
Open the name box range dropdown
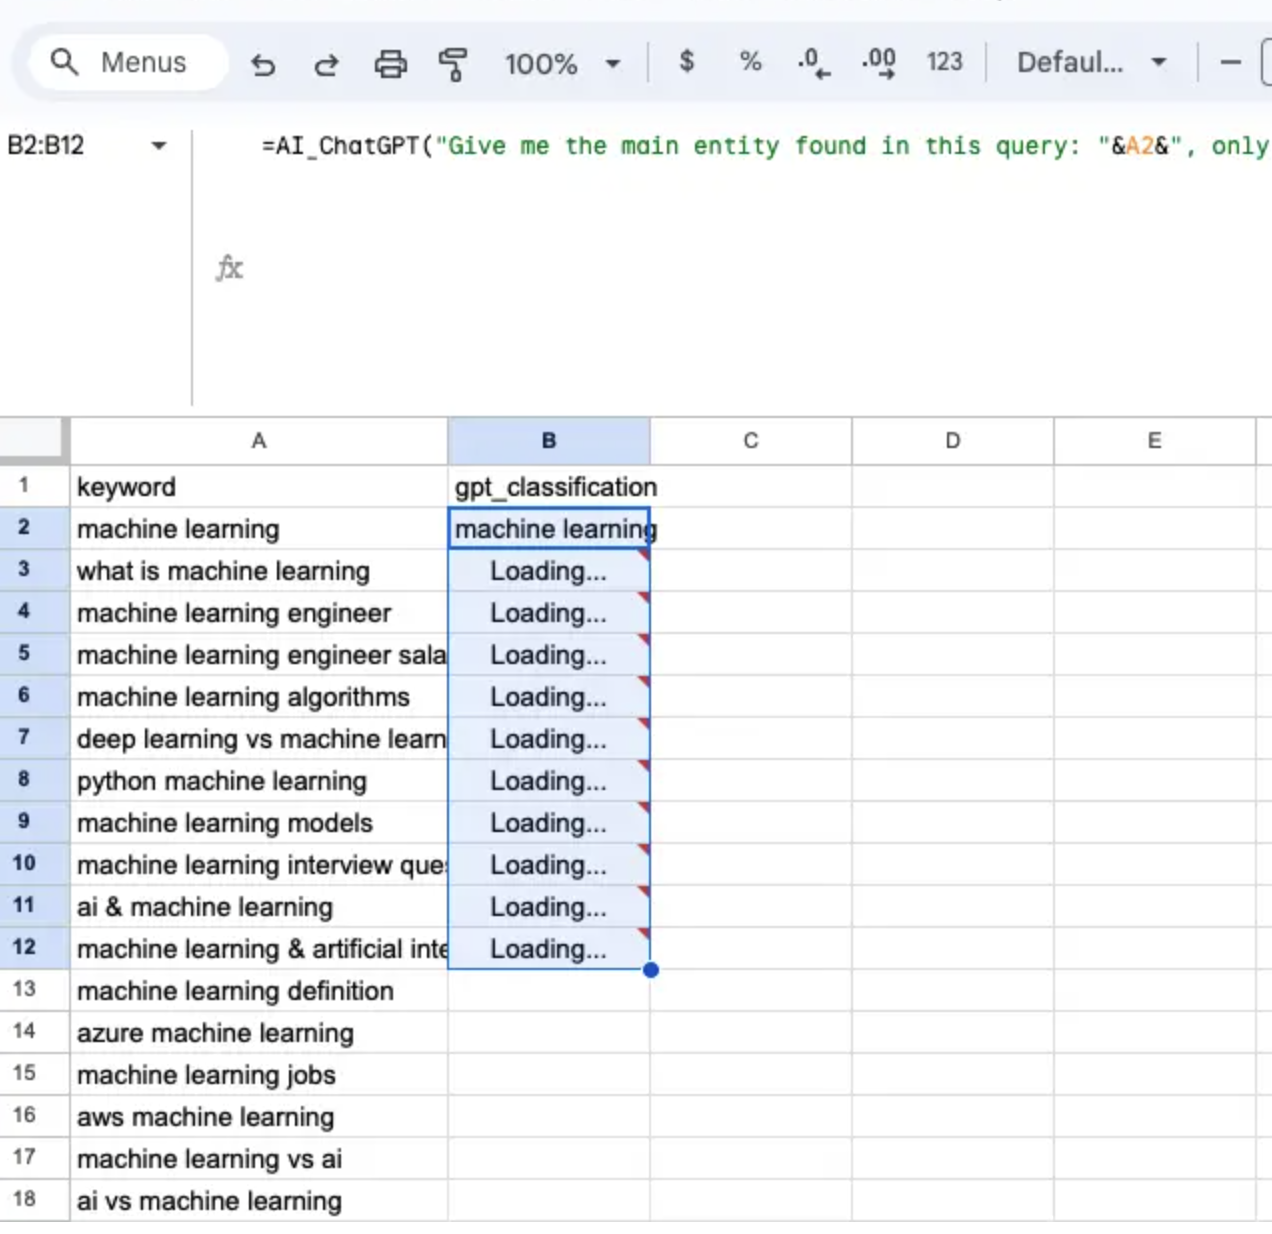[159, 146]
